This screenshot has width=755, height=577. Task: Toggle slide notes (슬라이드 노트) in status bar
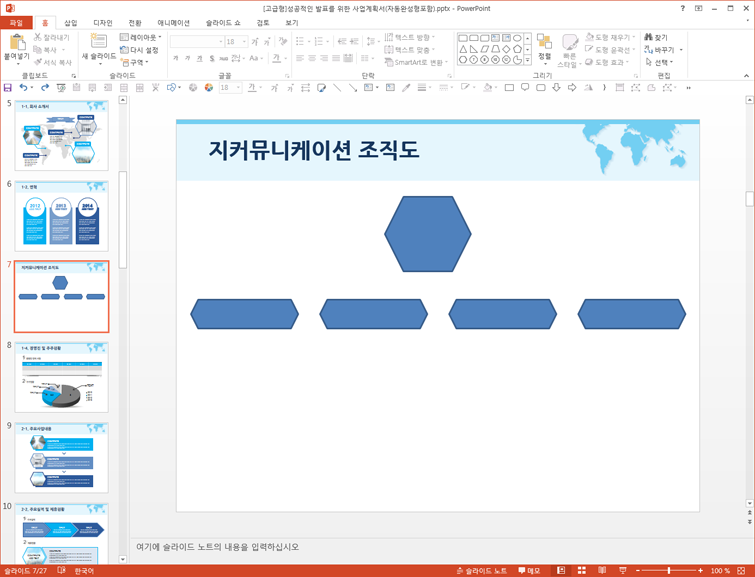click(482, 571)
